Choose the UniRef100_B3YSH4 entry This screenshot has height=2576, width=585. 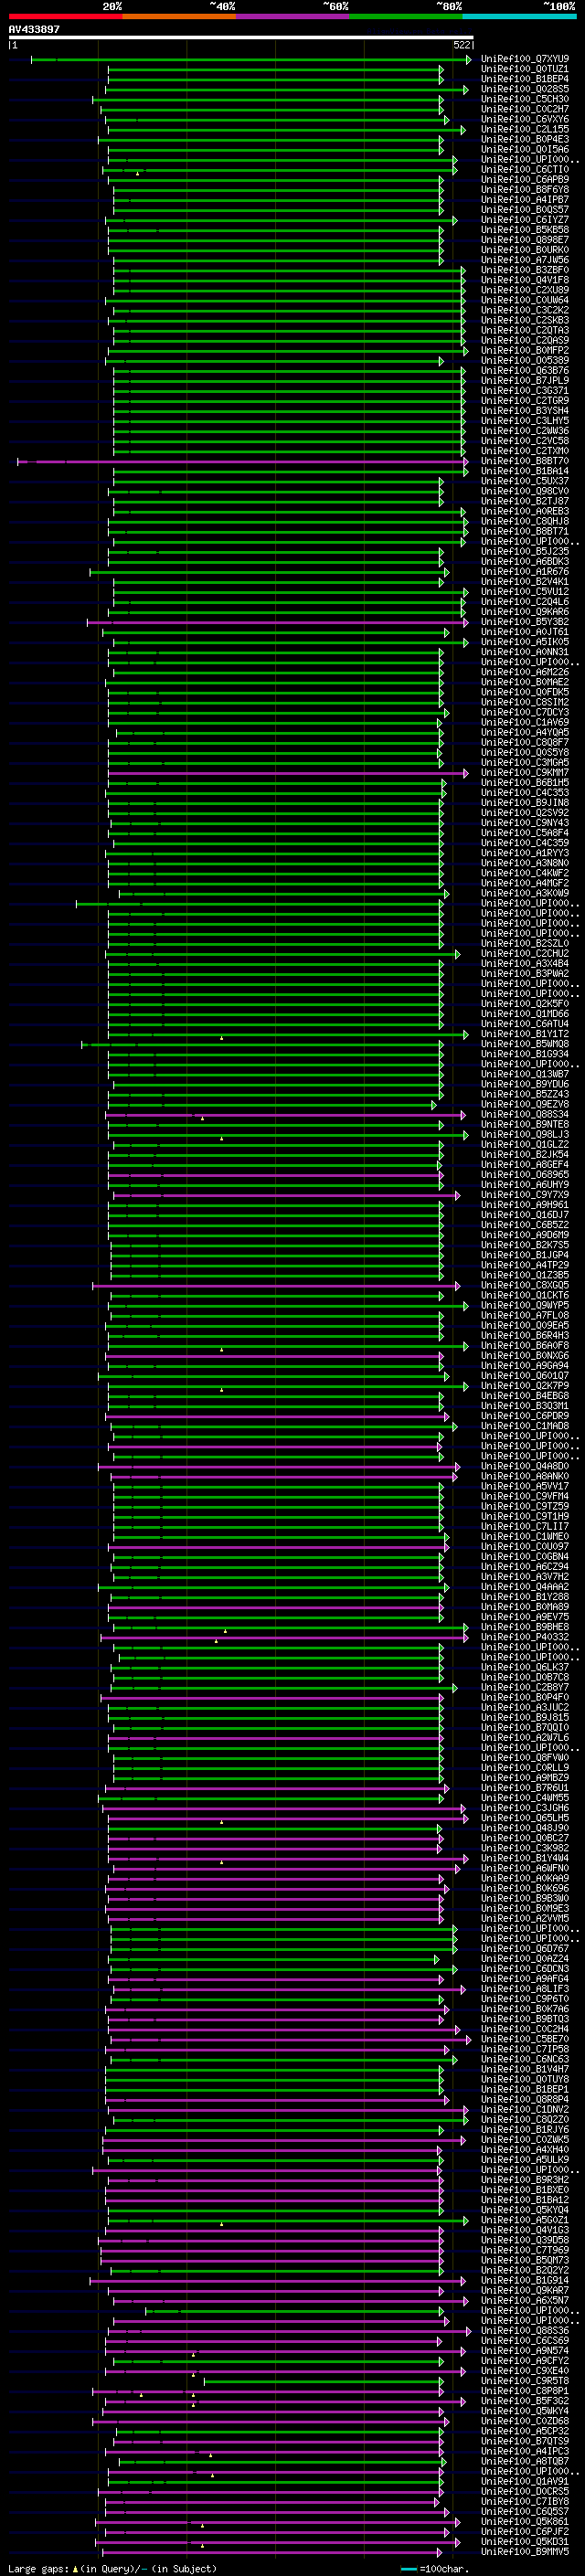tap(525, 411)
